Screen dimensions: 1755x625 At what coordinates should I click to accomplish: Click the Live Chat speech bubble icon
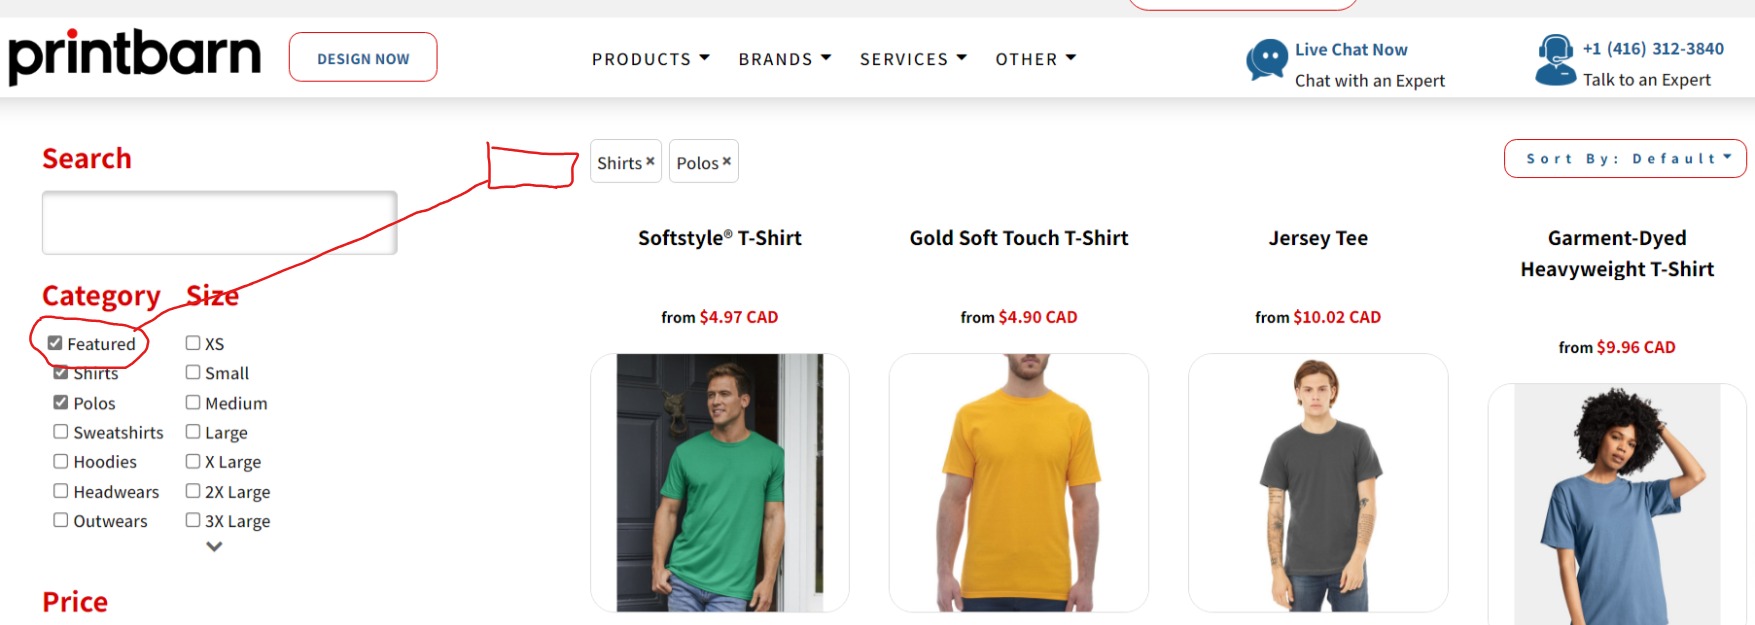click(1266, 60)
